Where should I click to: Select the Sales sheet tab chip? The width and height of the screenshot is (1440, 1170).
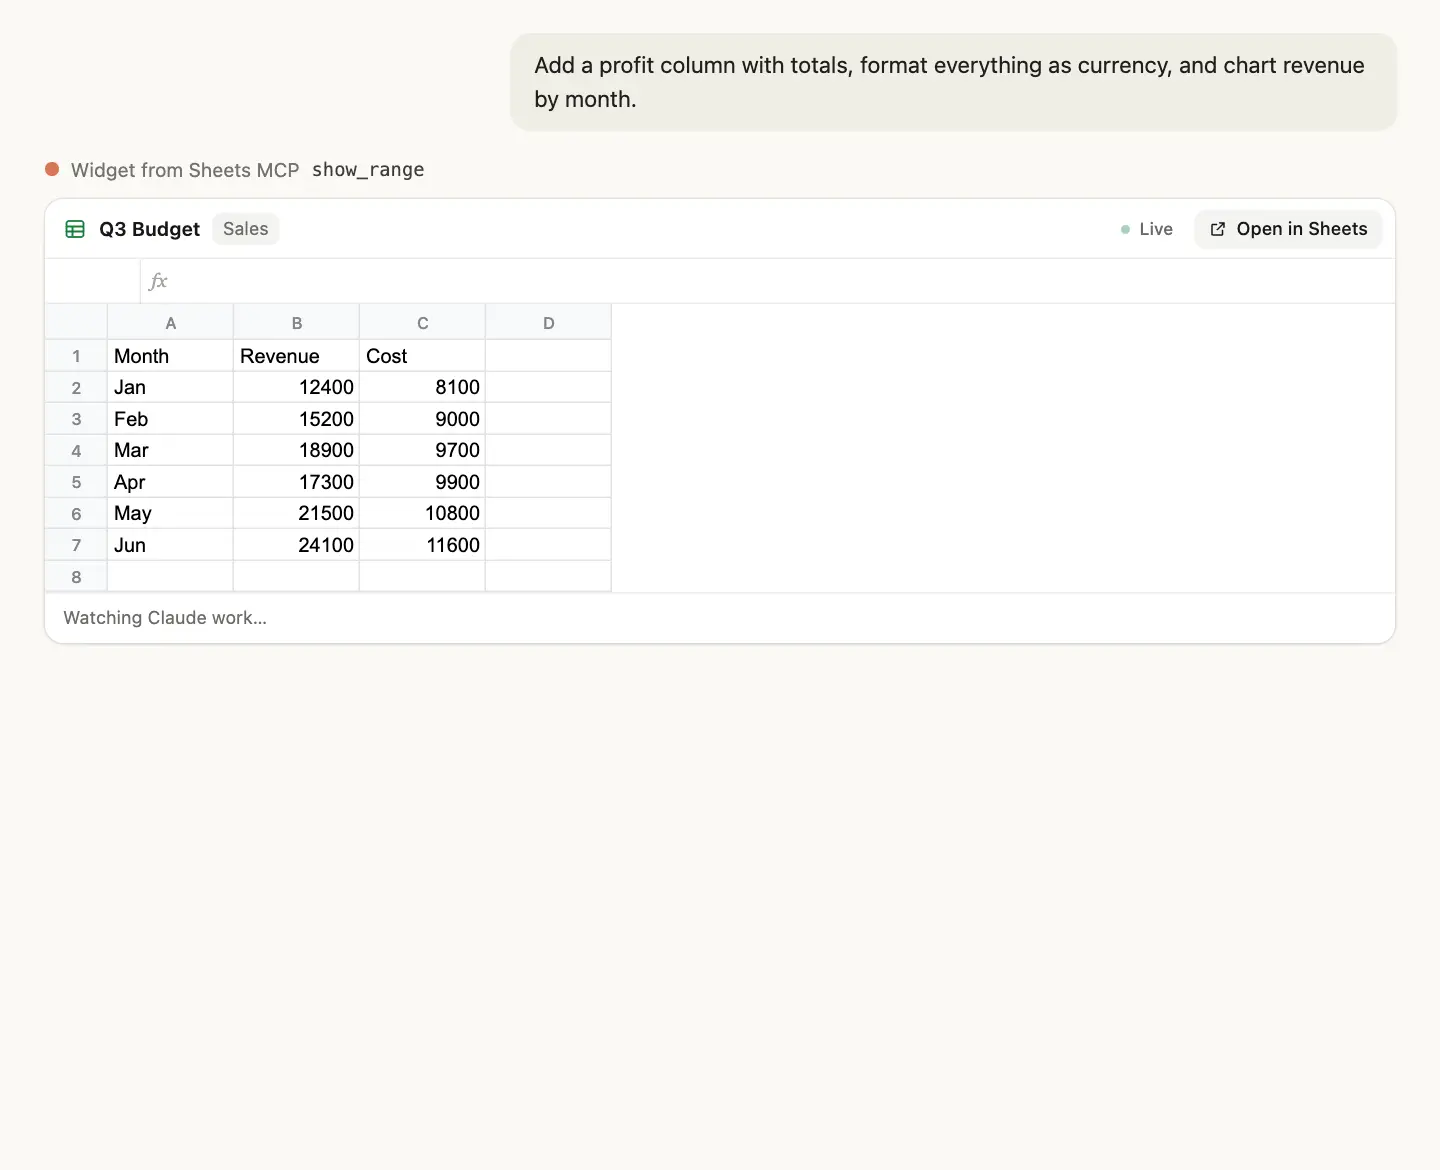point(246,229)
